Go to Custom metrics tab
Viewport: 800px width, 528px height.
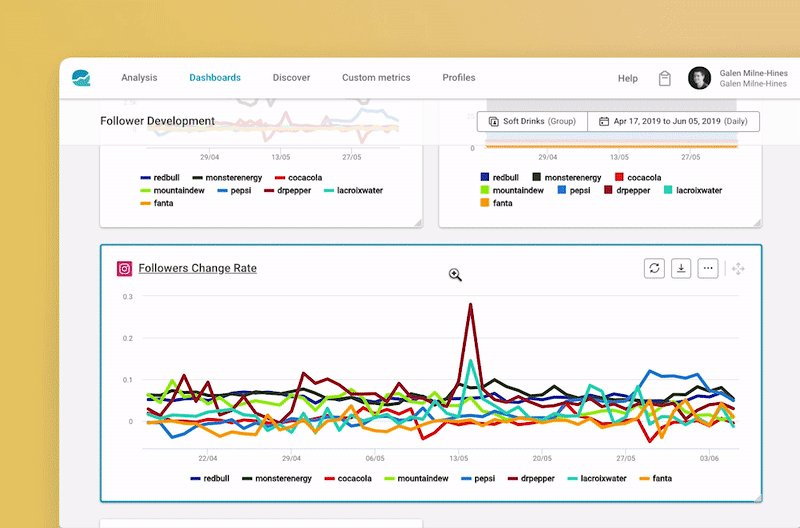pos(376,78)
